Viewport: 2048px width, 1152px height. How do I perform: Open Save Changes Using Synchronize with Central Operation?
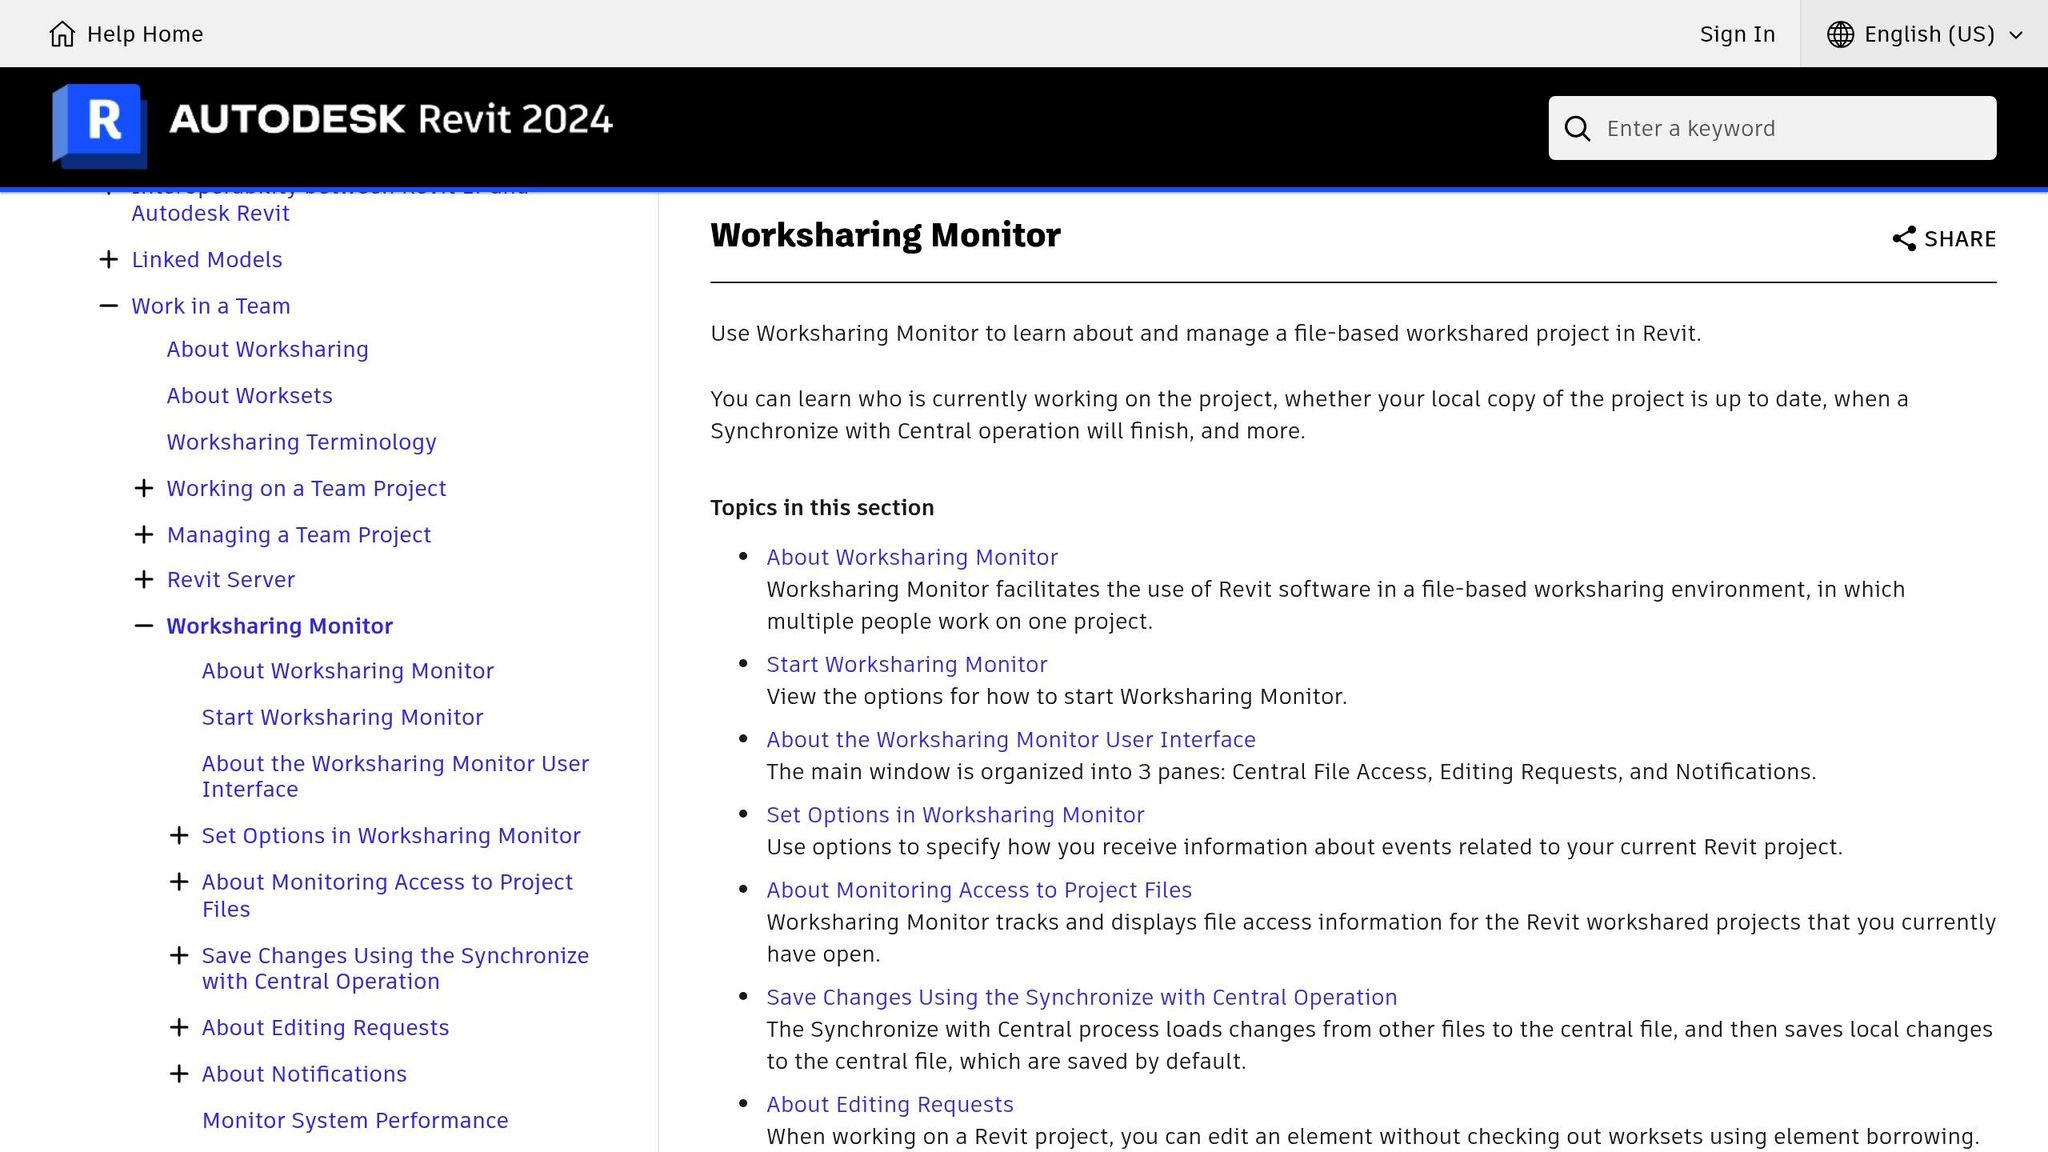pyautogui.click(x=1081, y=997)
